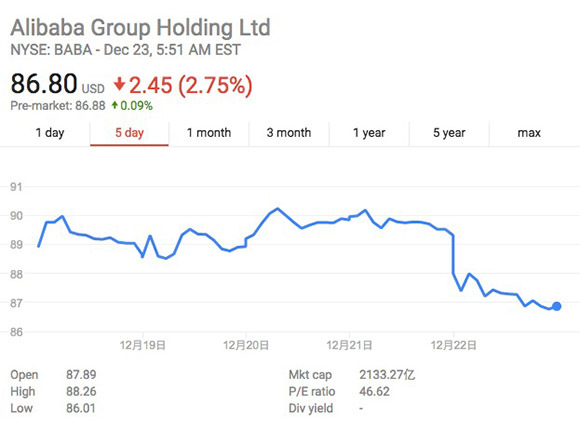Click the red down arrow price icon
580x432 pixels.
click(x=119, y=84)
